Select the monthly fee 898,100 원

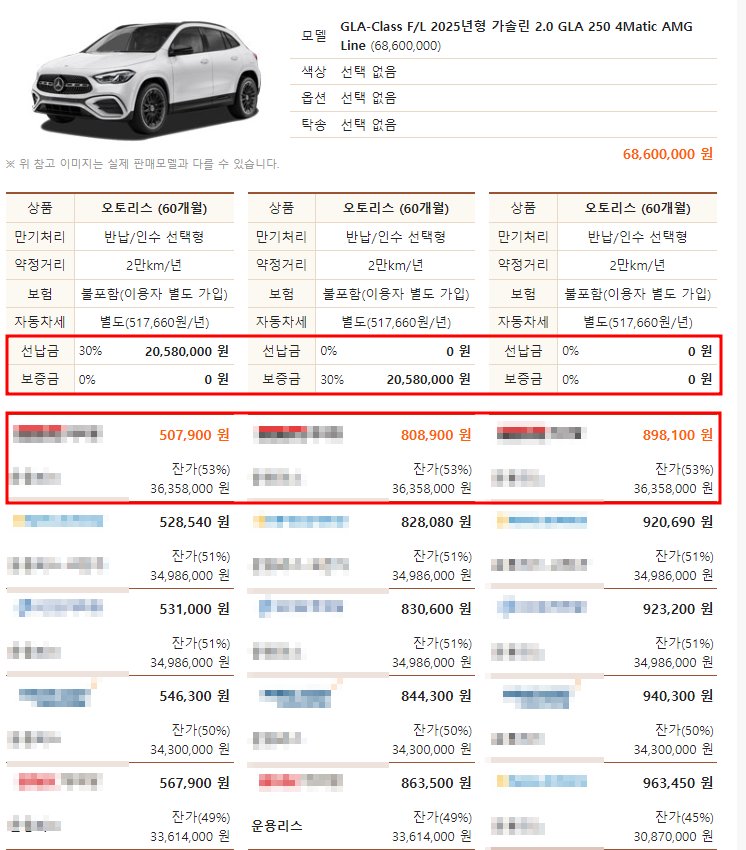point(678,435)
